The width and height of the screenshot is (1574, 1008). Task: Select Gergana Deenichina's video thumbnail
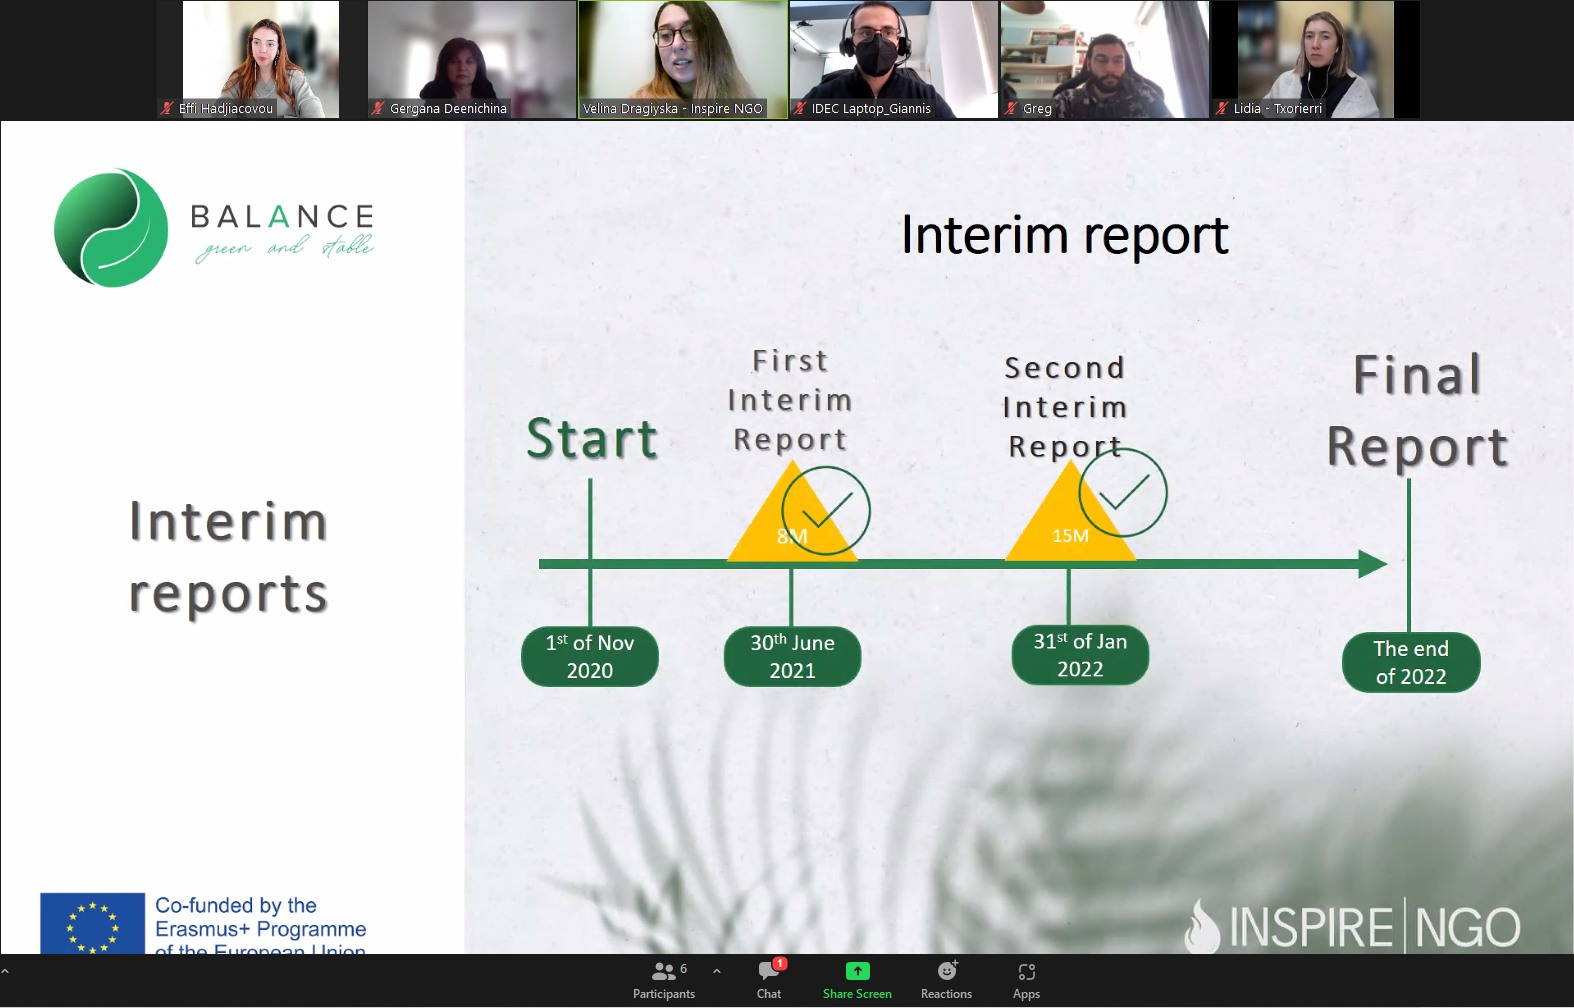(472, 59)
